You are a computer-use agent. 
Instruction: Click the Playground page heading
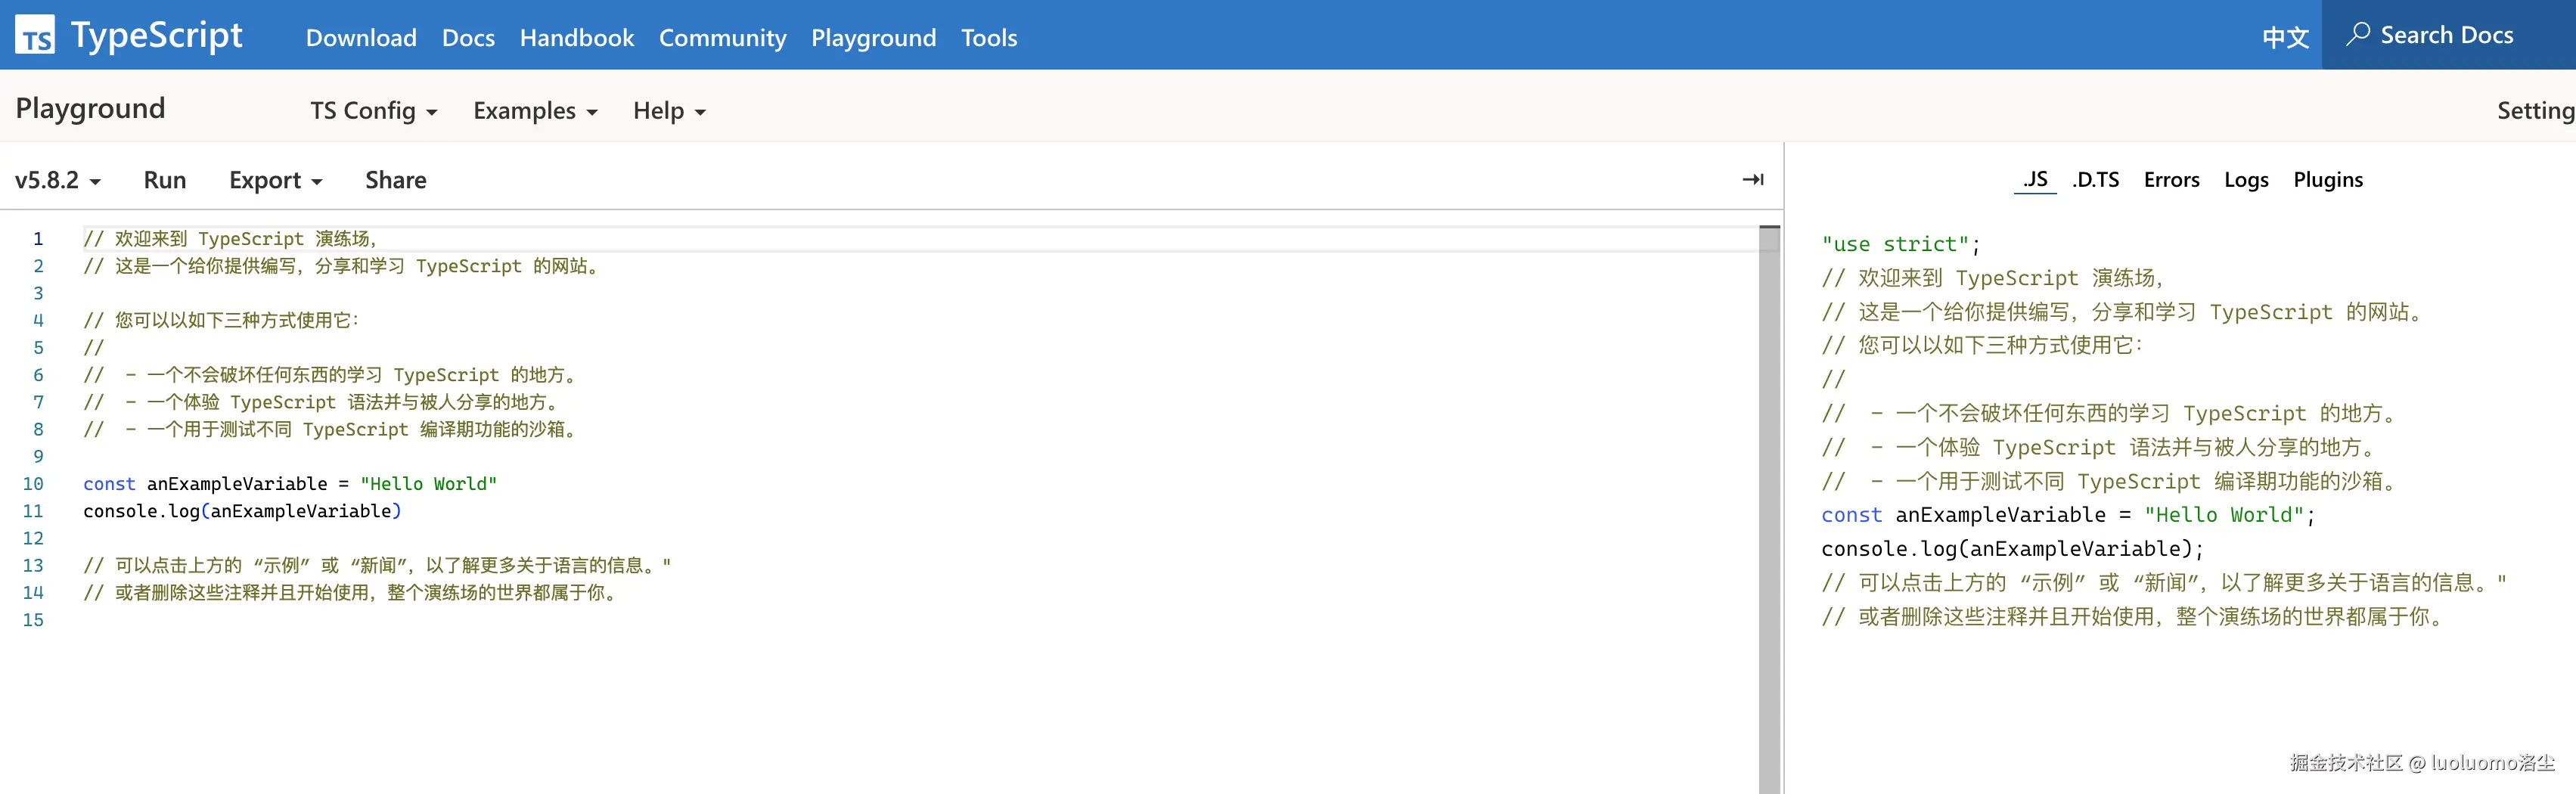pos(90,108)
